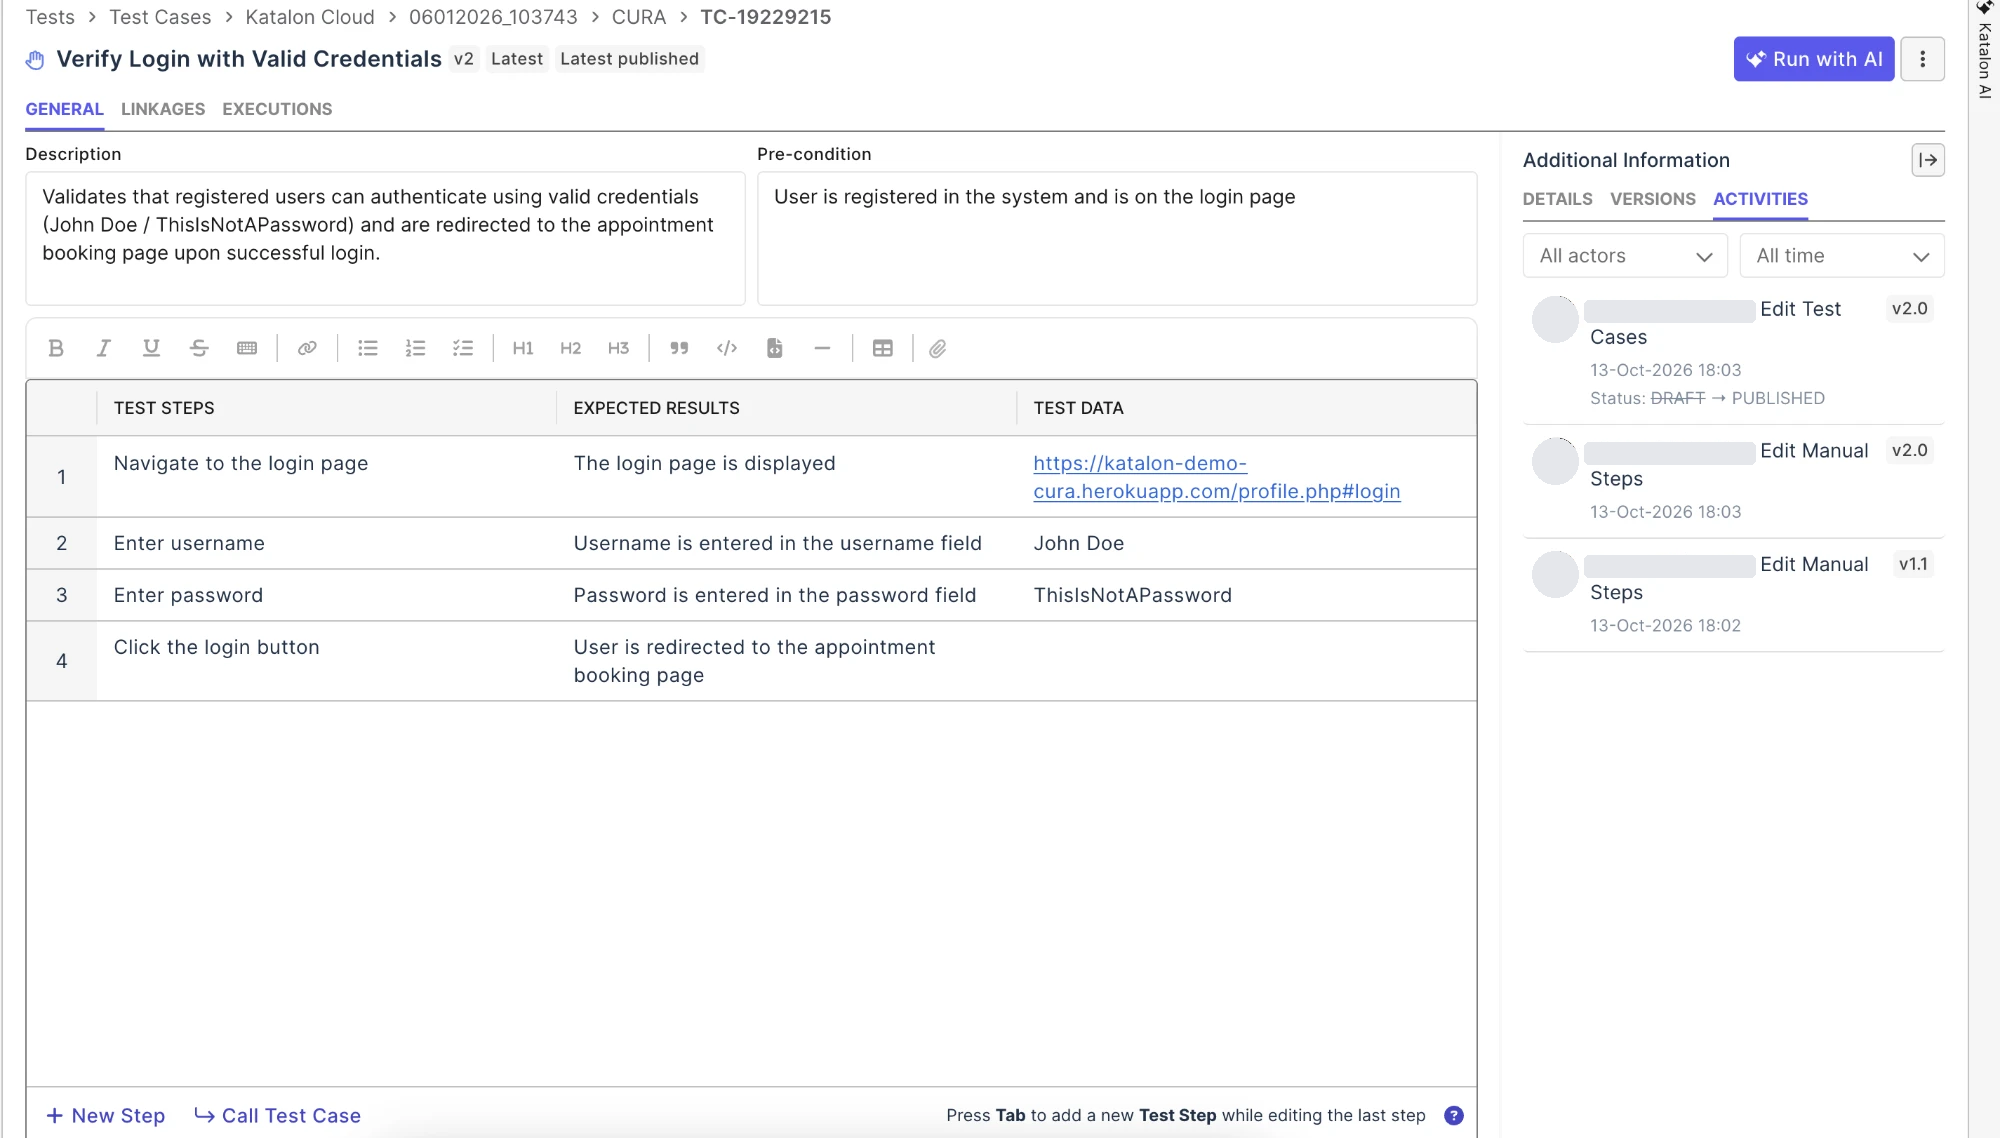Open the katalon-demo-cura login URL link

(x=1216, y=477)
